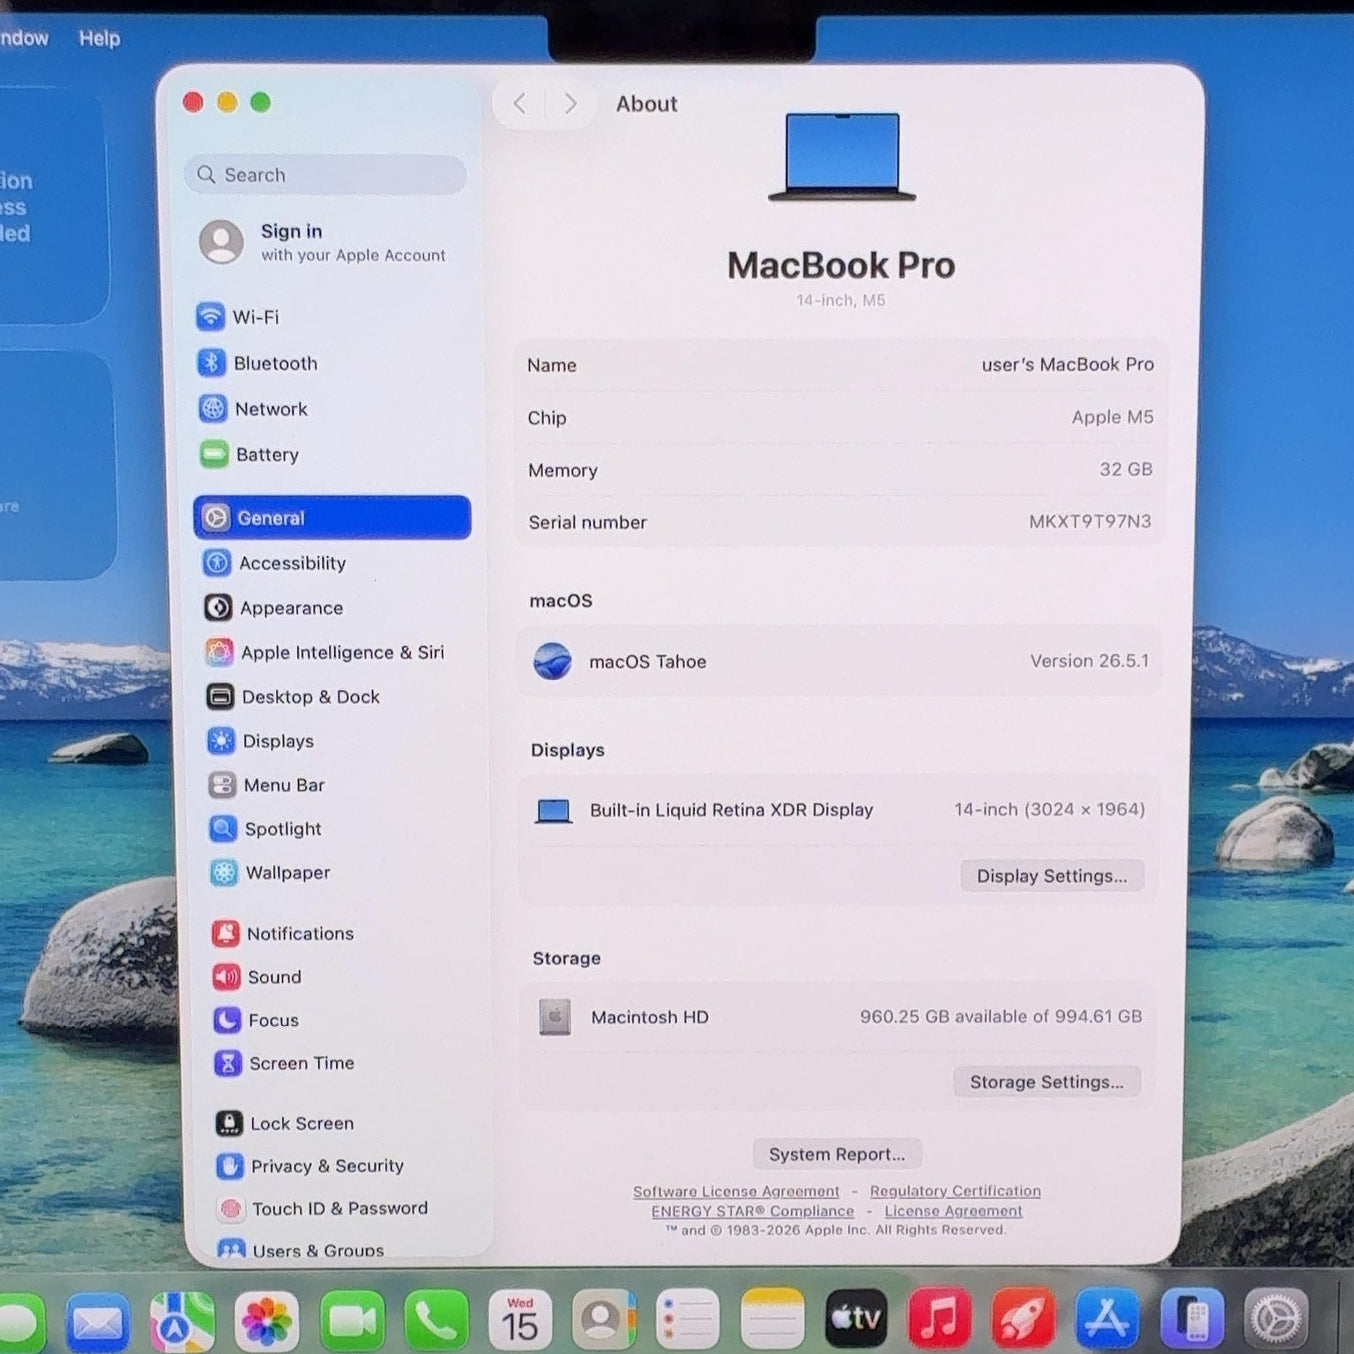Launch FaceTime from the Dock
This screenshot has width=1354, height=1354.
(352, 1321)
